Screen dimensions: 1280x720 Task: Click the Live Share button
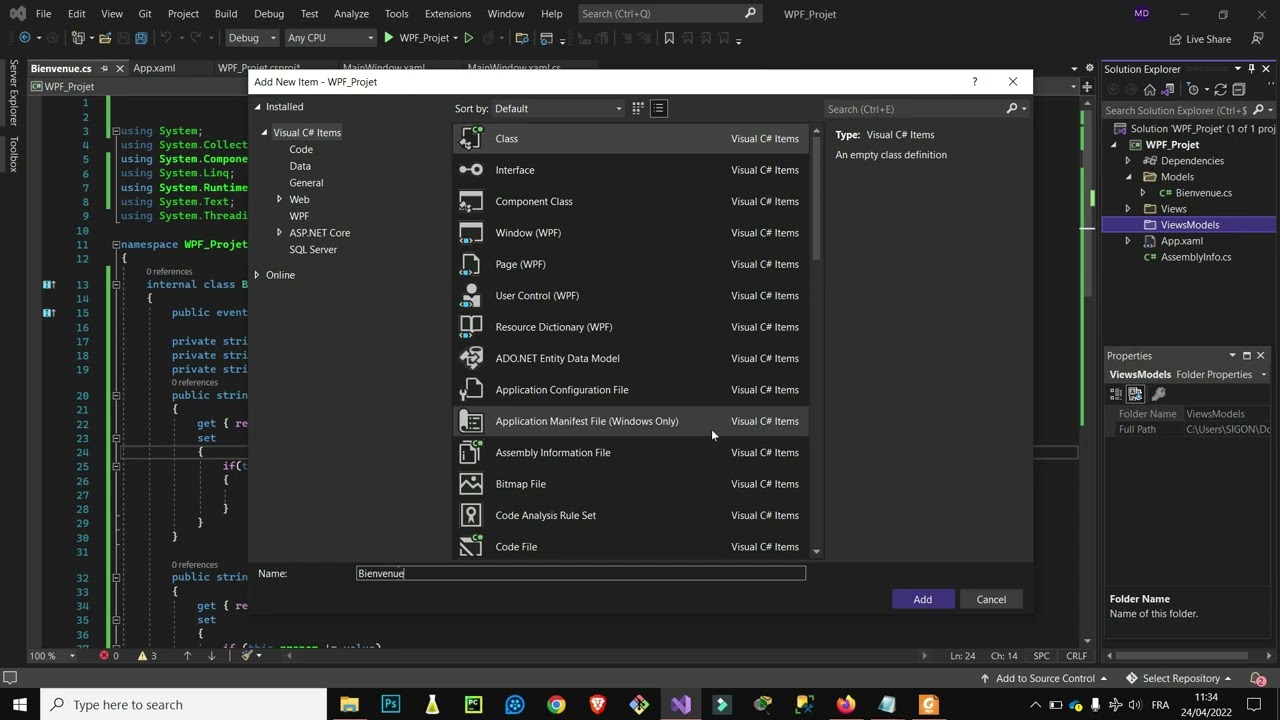click(1201, 39)
